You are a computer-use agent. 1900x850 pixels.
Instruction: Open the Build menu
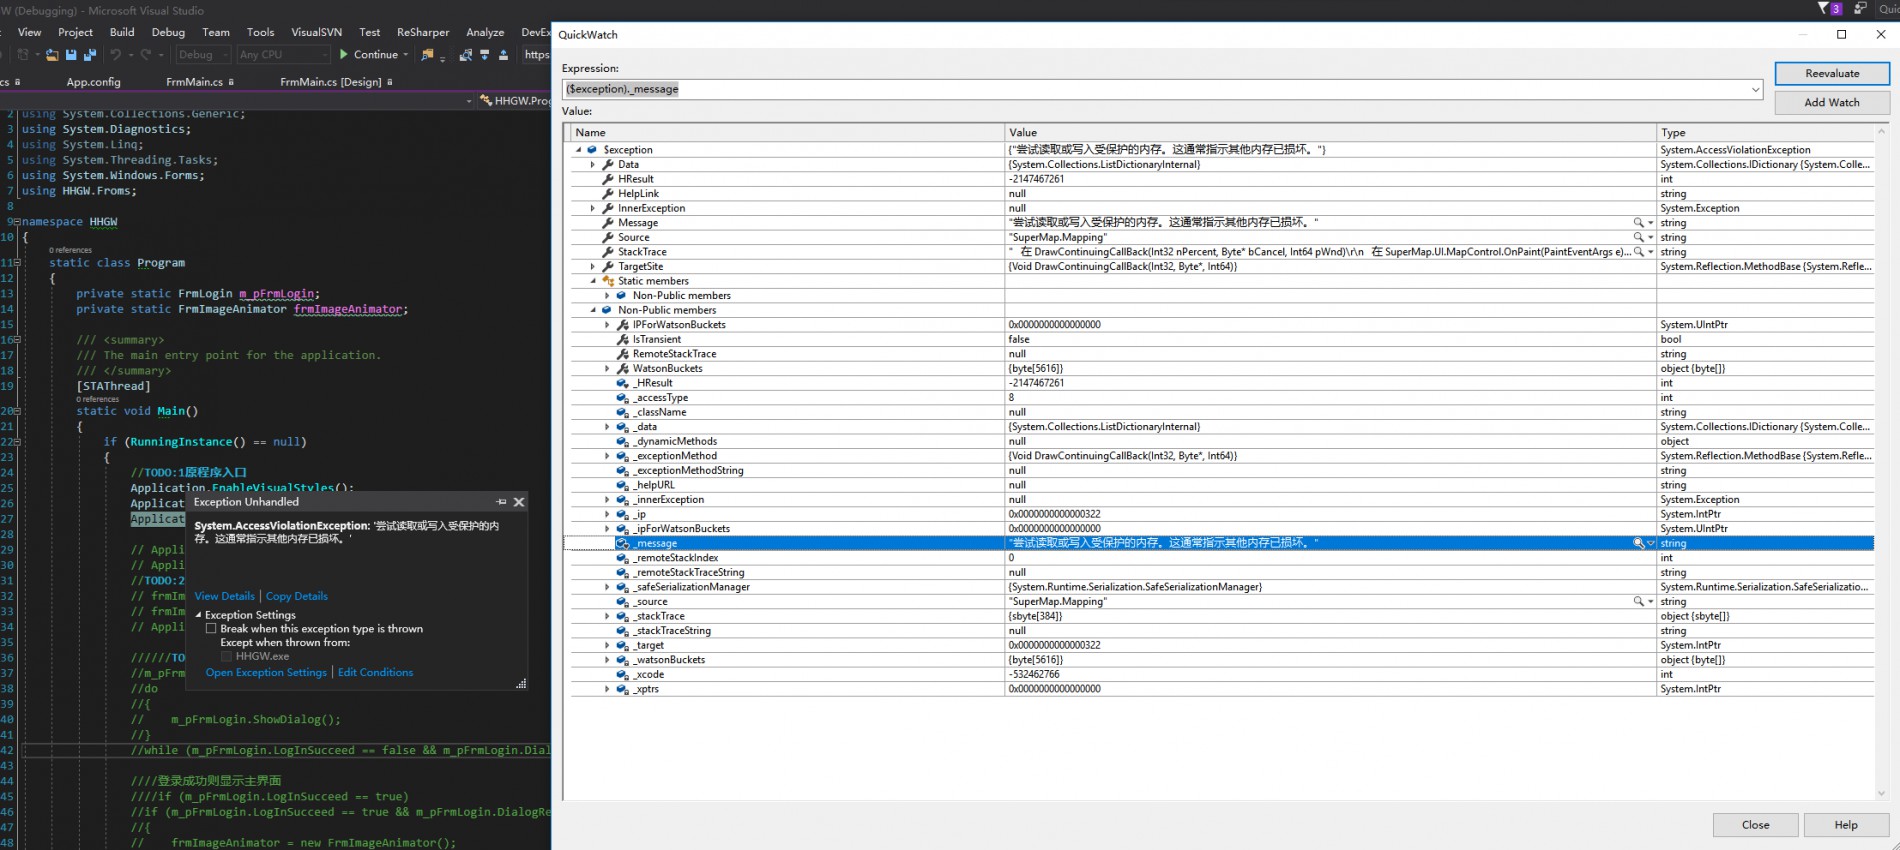tap(122, 32)
